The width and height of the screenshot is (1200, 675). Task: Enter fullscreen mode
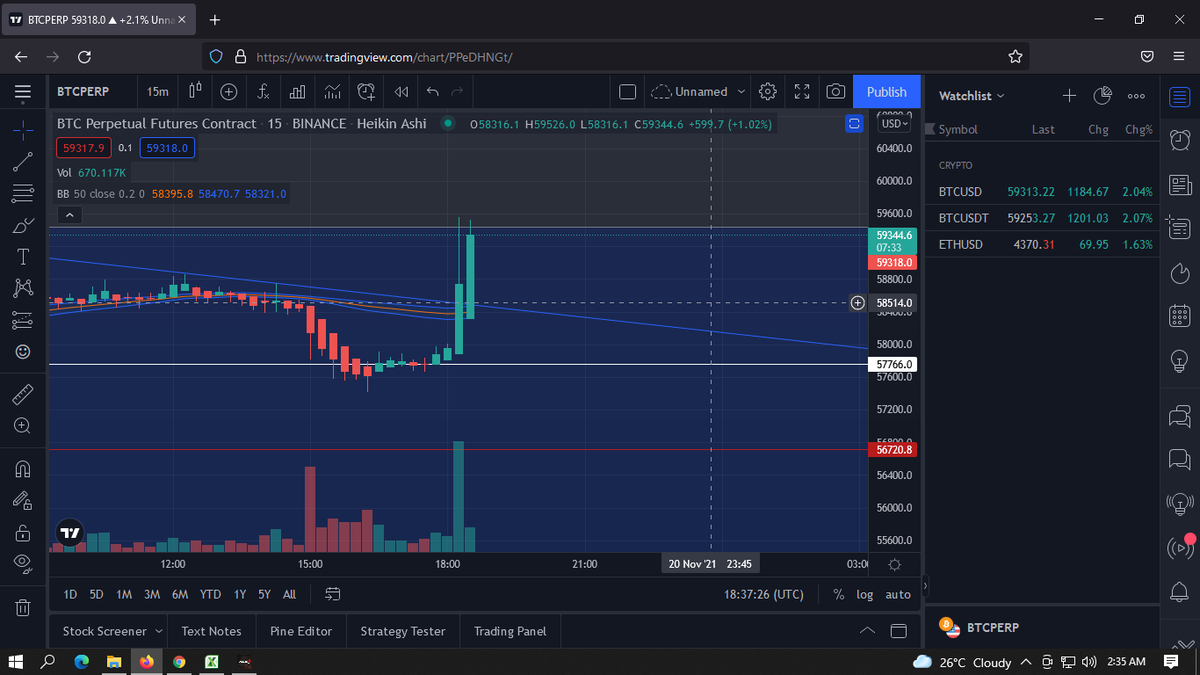point(802,91)
